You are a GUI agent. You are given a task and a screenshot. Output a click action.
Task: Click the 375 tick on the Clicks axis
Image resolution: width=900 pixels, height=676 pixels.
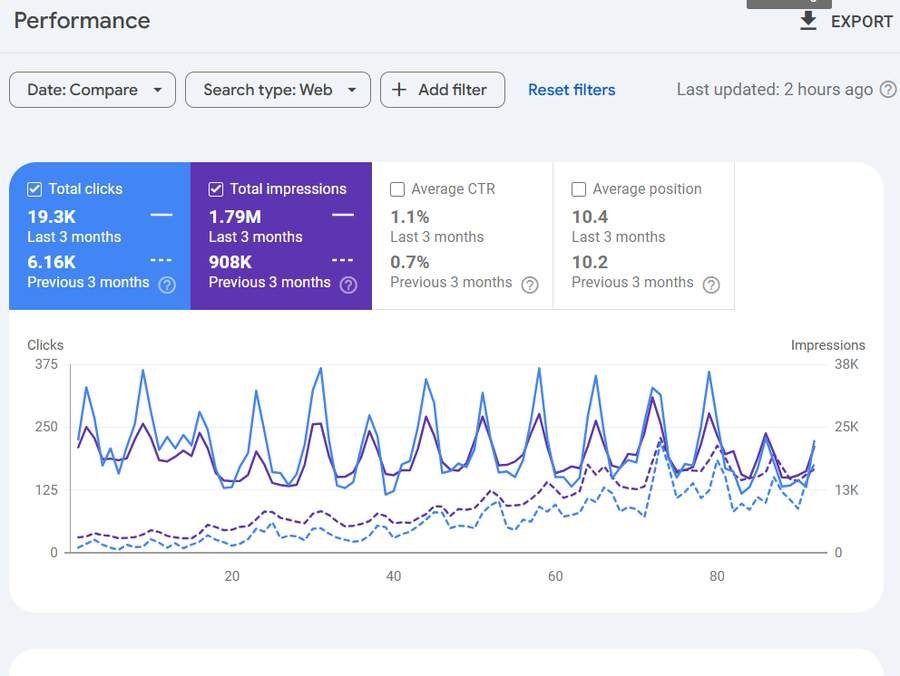point(46,364)
